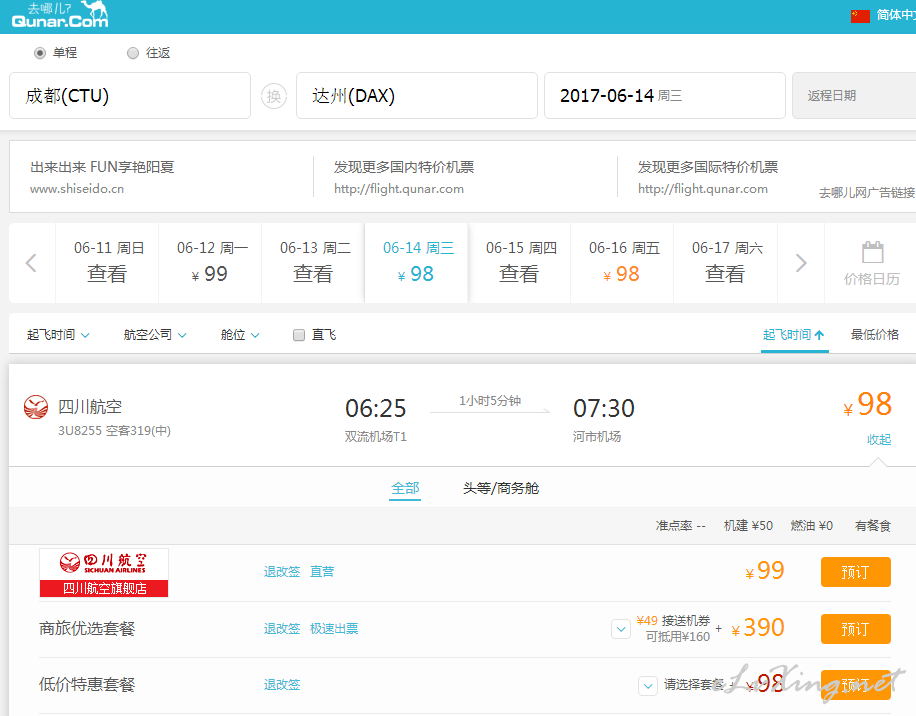Image resolution: width=916 pixels, height=716 pixels.
Task: Click the 返程日期 return date field
Action: 854,96
